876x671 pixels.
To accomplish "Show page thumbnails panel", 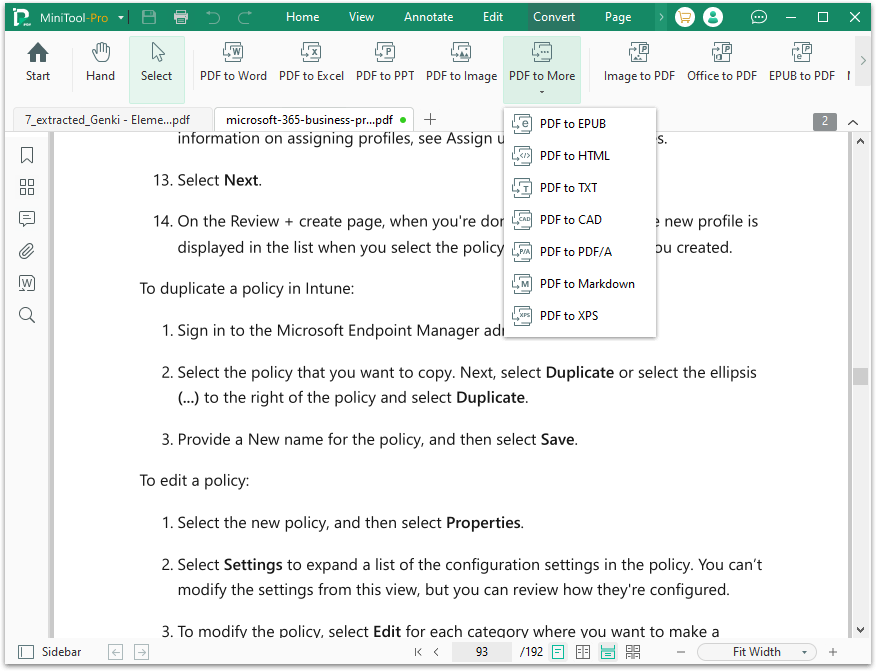I will (x=27, y=187).
